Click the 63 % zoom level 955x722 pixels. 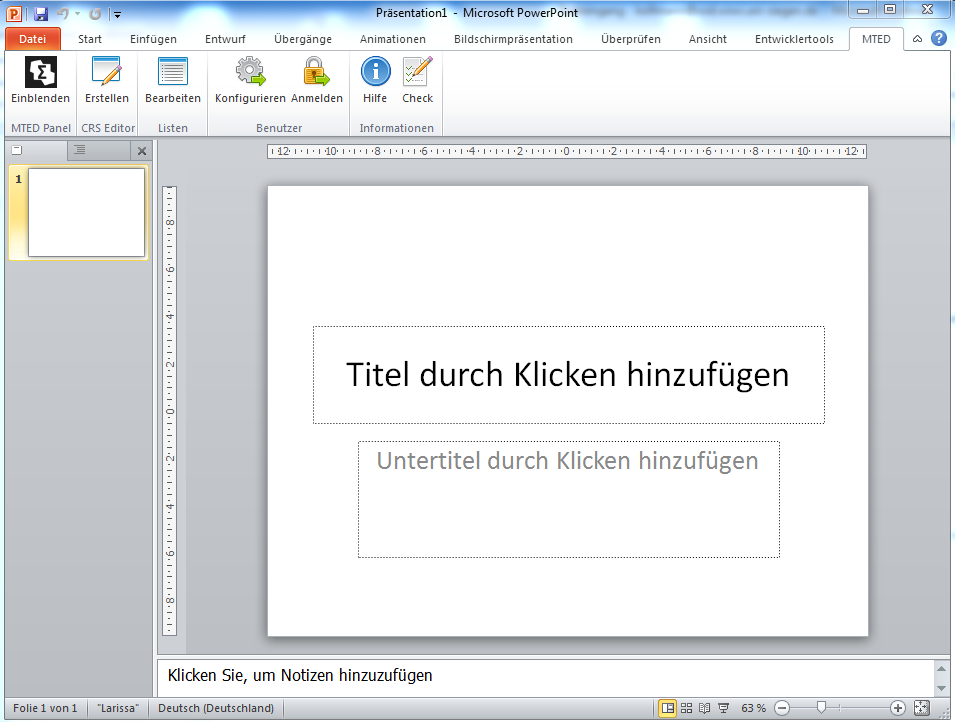753,708
